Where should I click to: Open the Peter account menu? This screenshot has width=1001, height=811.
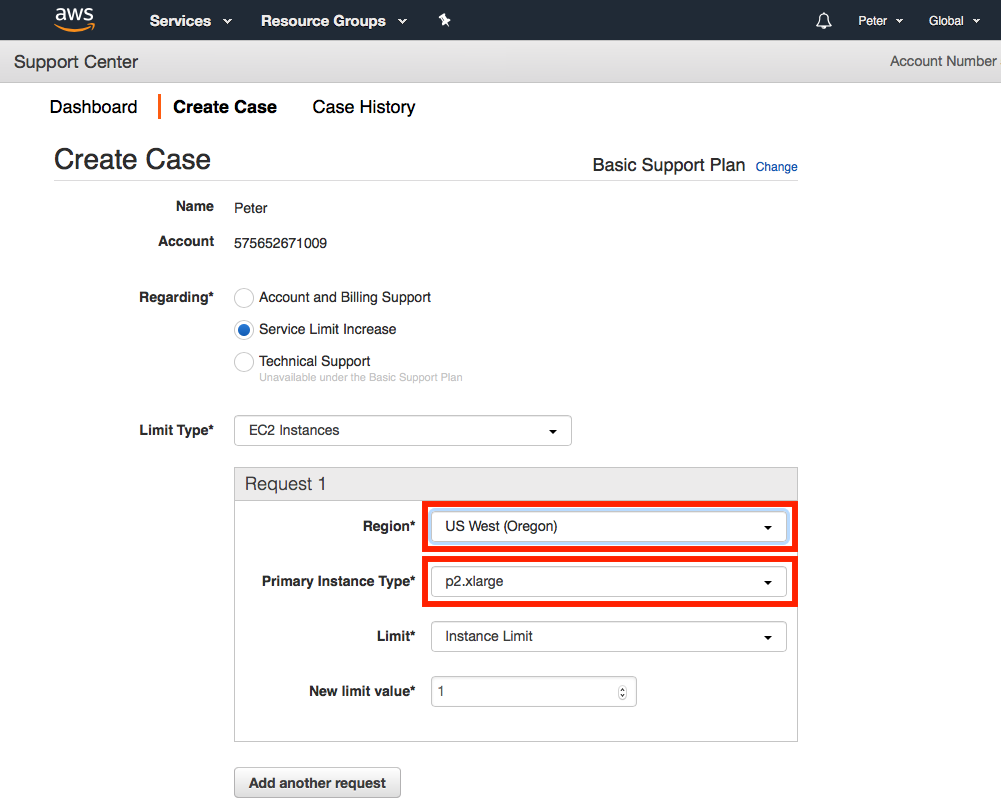pos(880,21)
